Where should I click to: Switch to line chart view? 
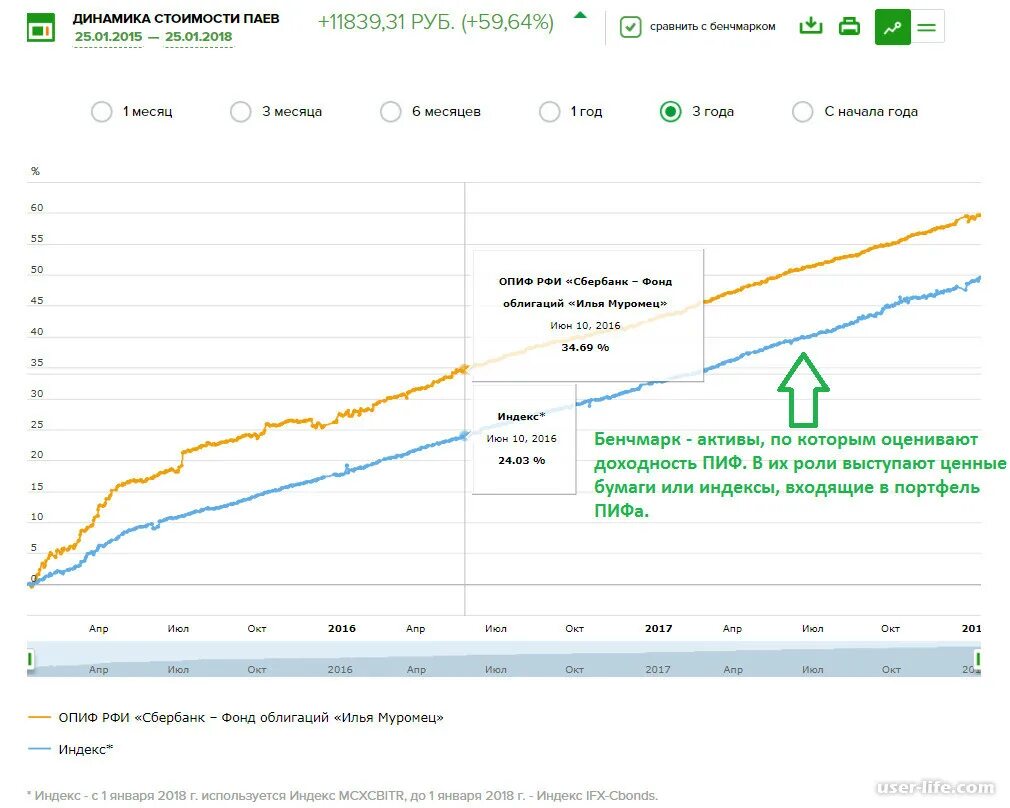[x=892, y=27]
